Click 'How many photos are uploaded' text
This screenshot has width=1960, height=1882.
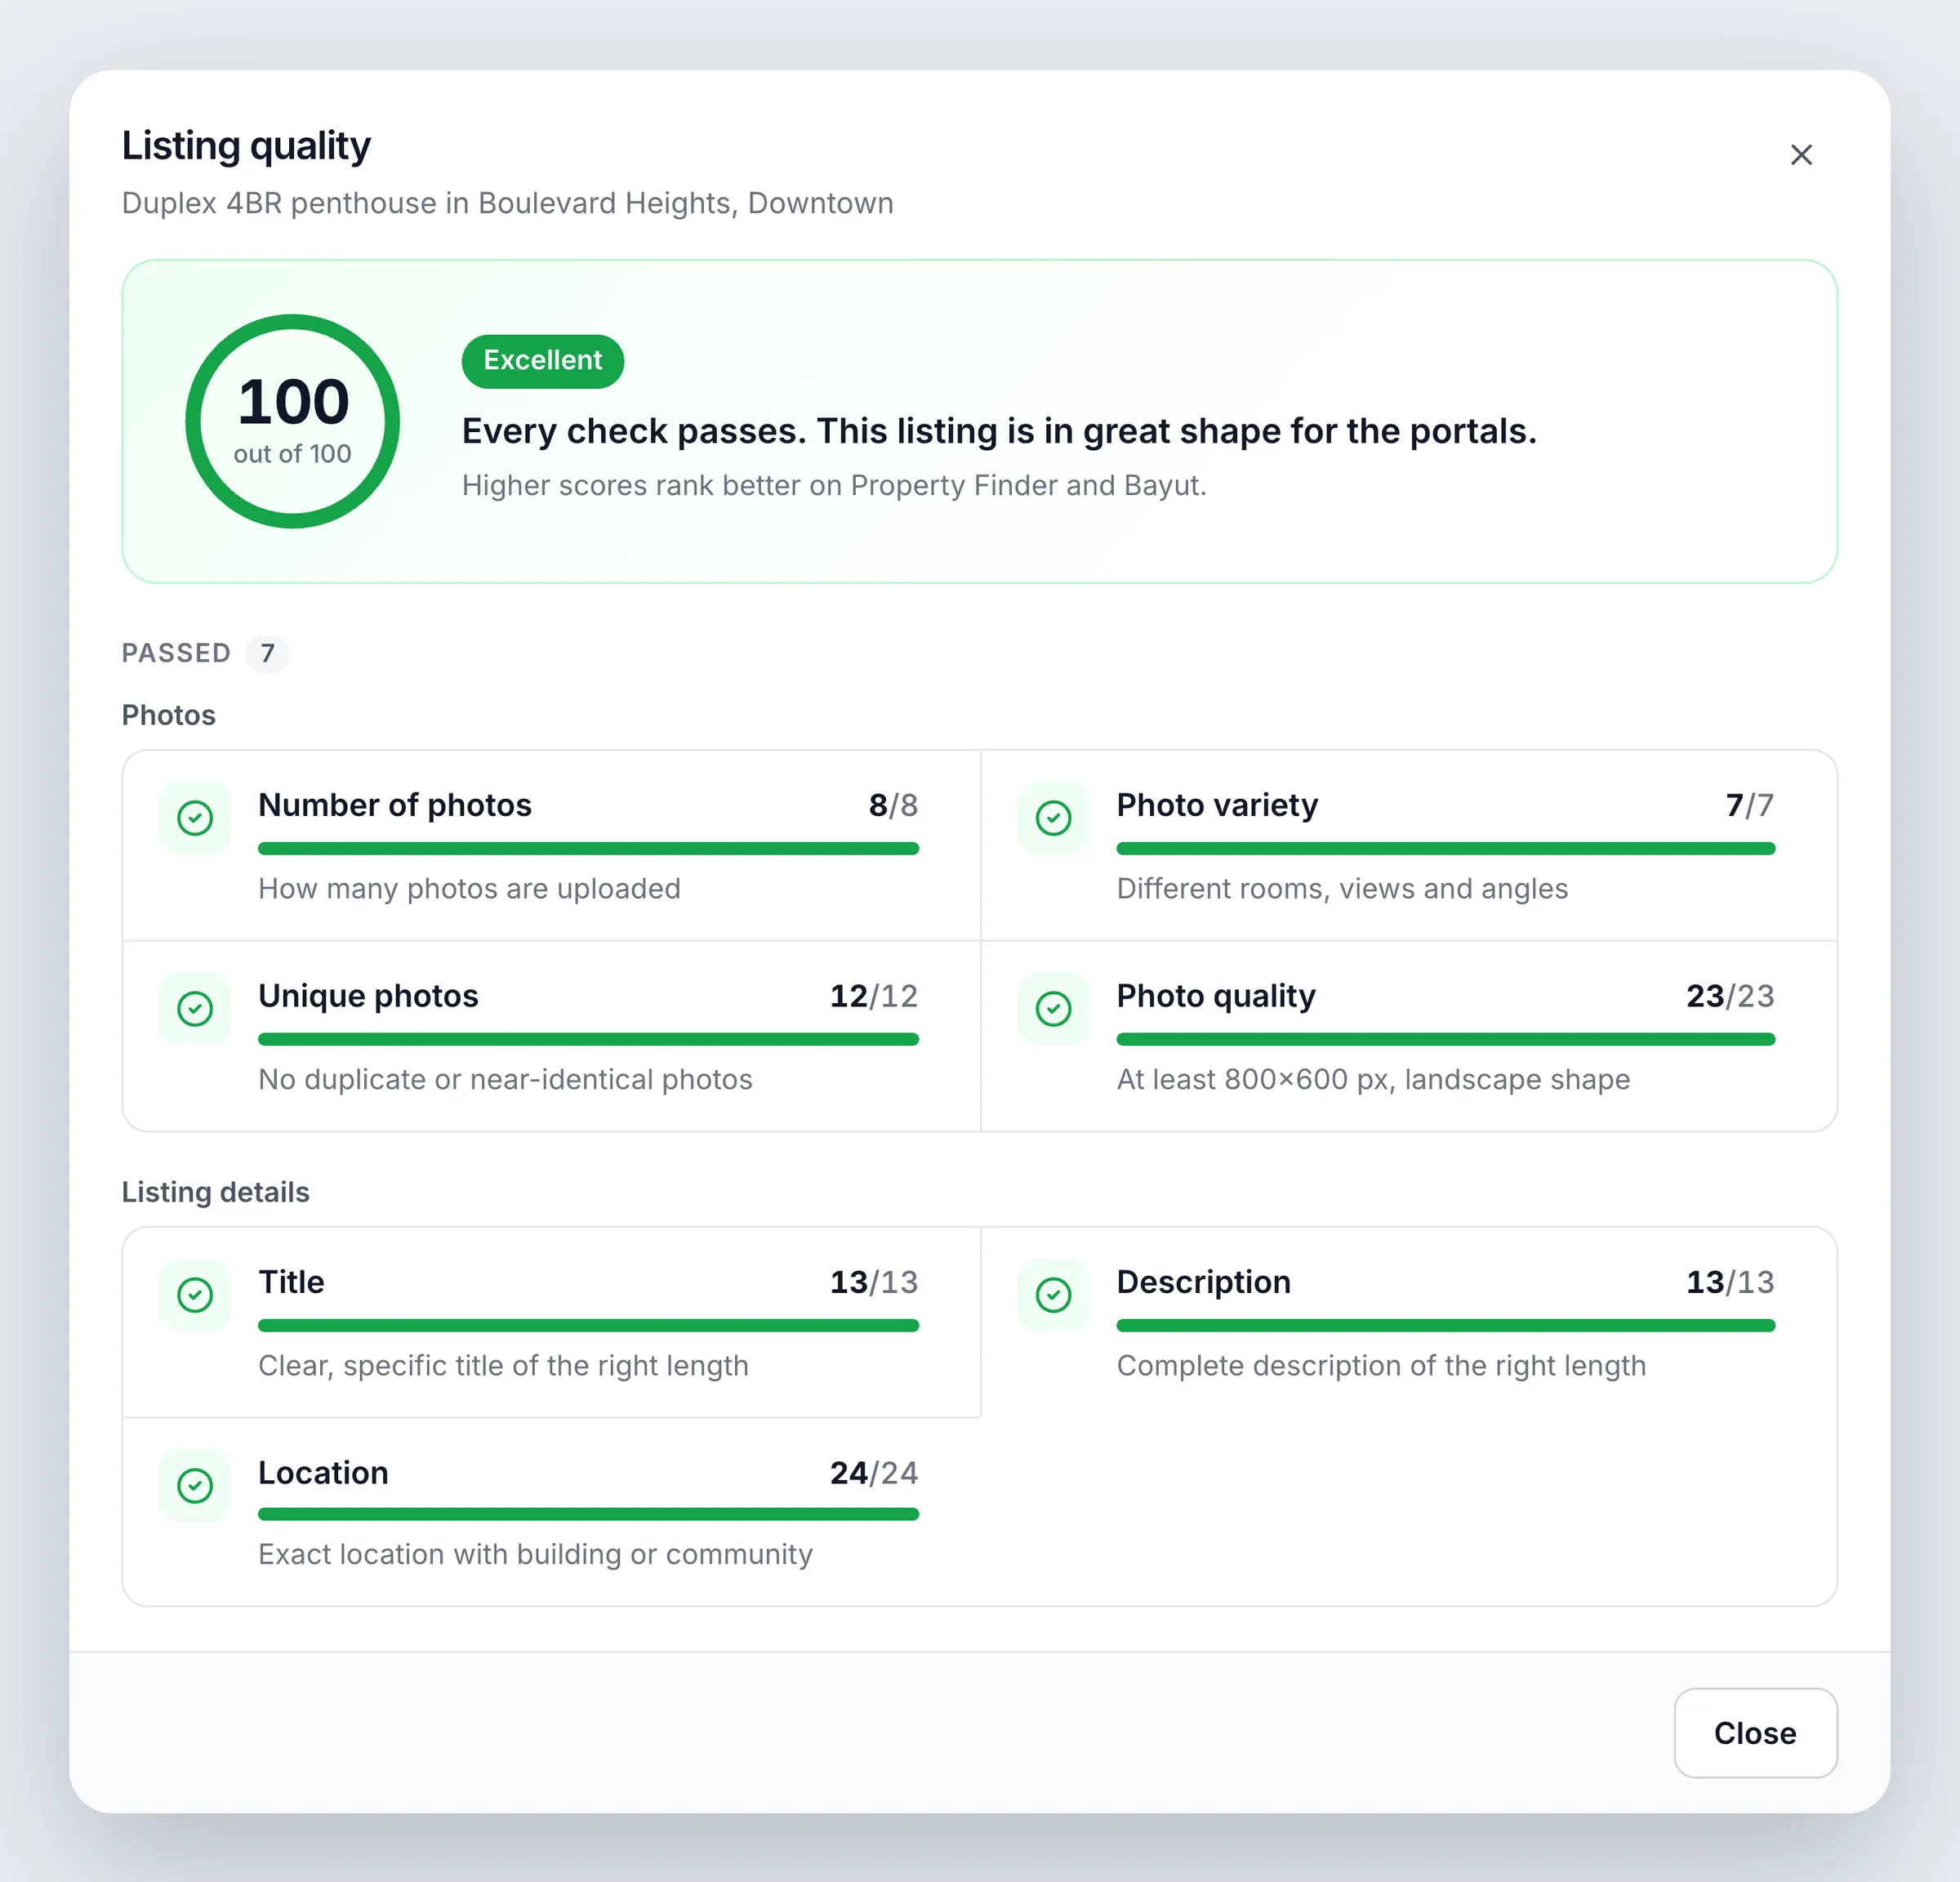click(469, 889)
